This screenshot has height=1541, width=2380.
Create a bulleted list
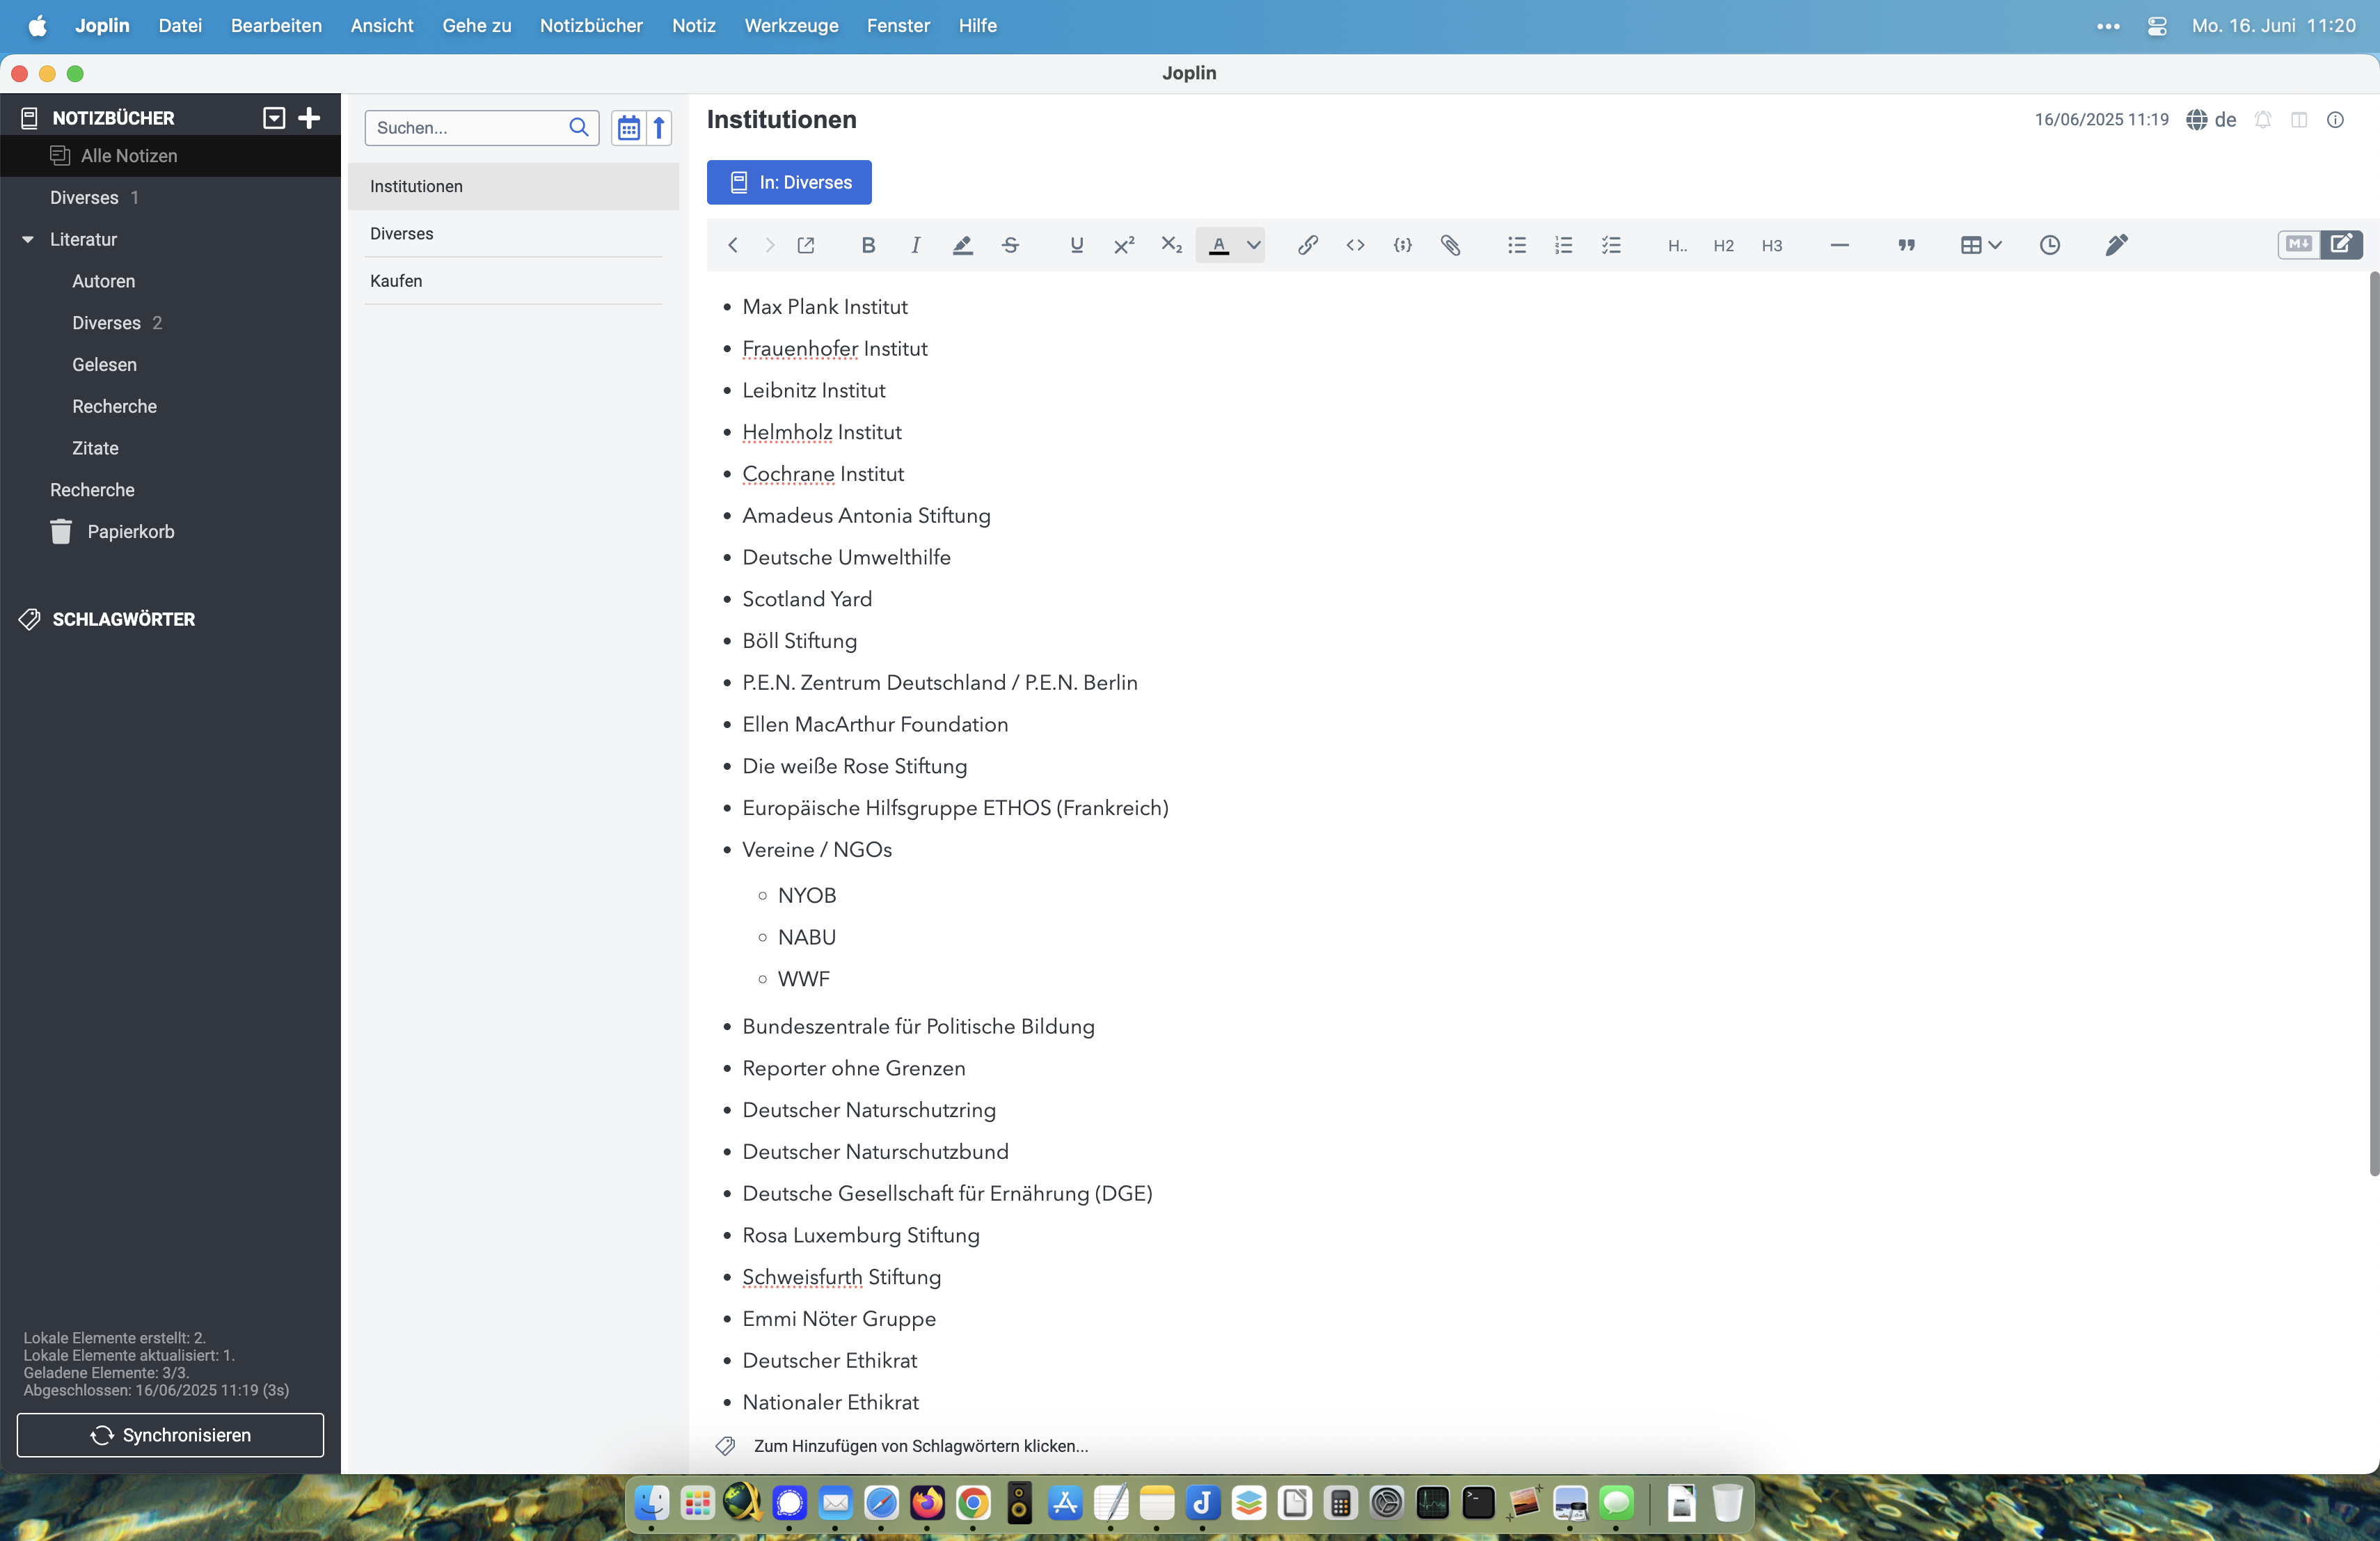coord(1516,245)
